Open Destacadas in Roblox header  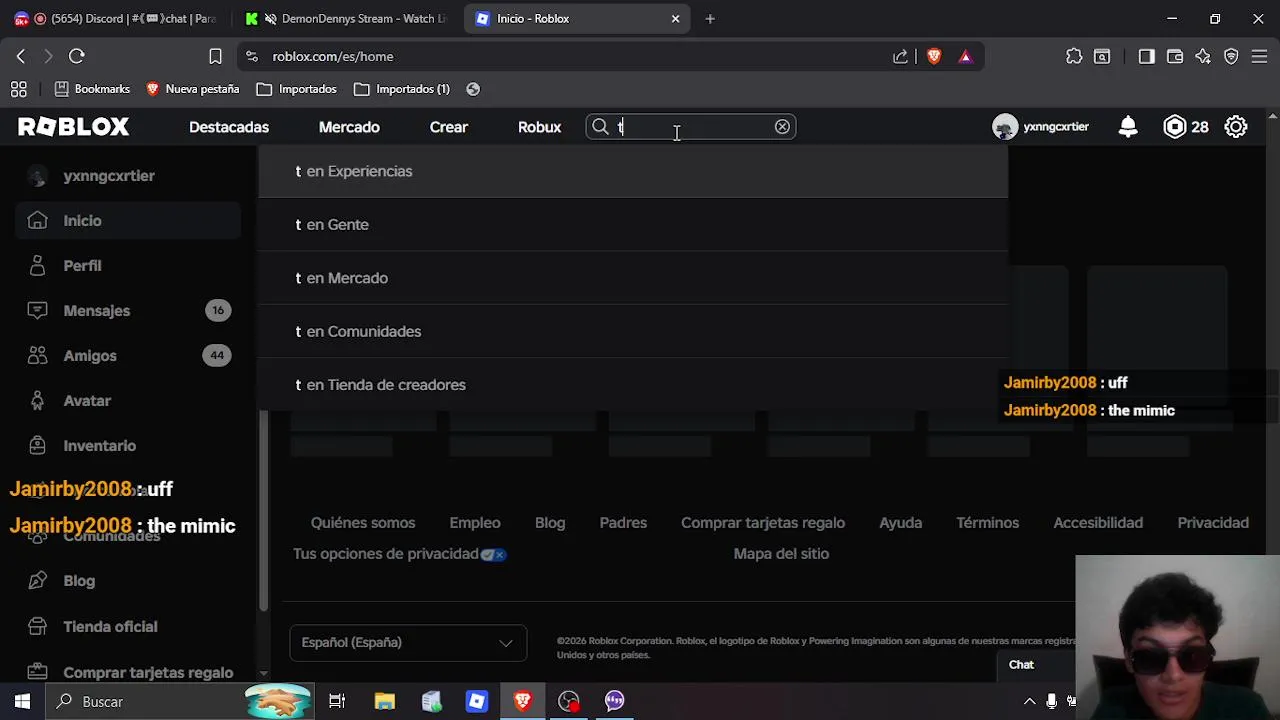pos(229,127)
